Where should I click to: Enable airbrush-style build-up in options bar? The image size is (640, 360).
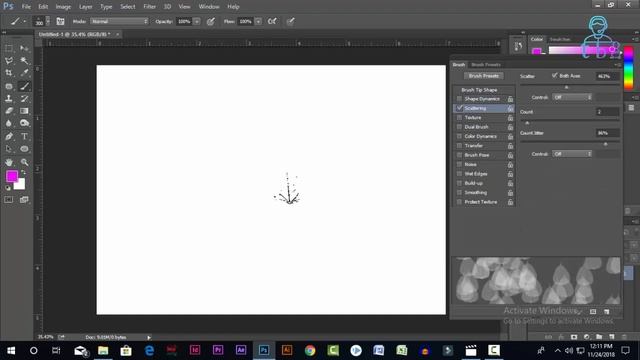272,21
